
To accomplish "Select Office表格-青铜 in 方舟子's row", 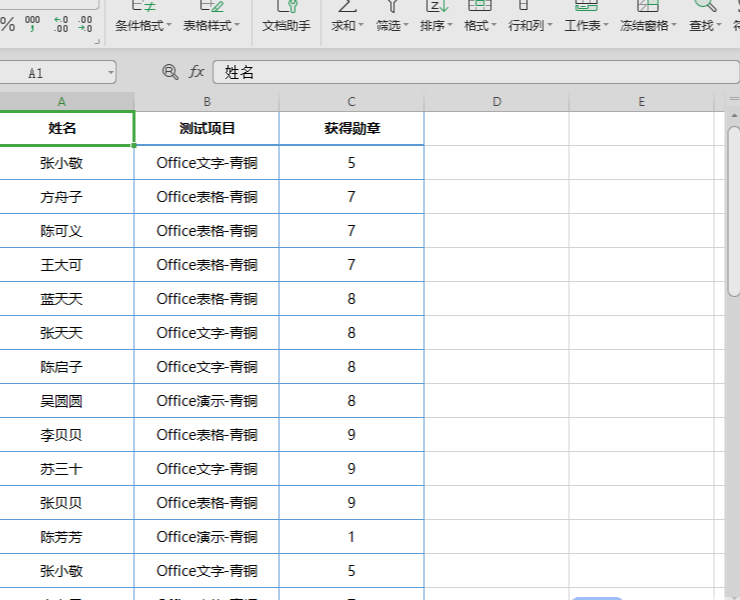I will click(x=207, y=197).
